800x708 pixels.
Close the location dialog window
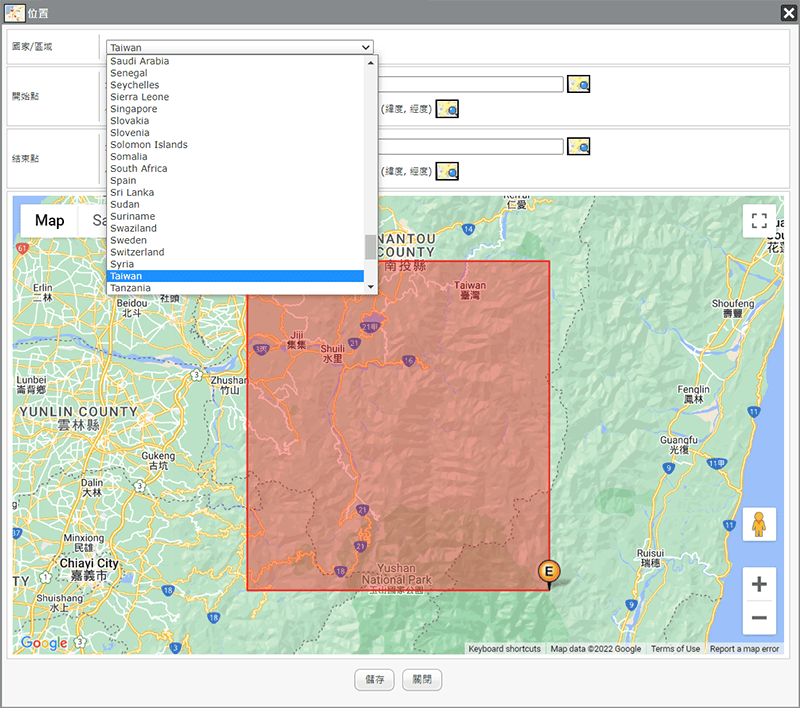pos(789,13)
